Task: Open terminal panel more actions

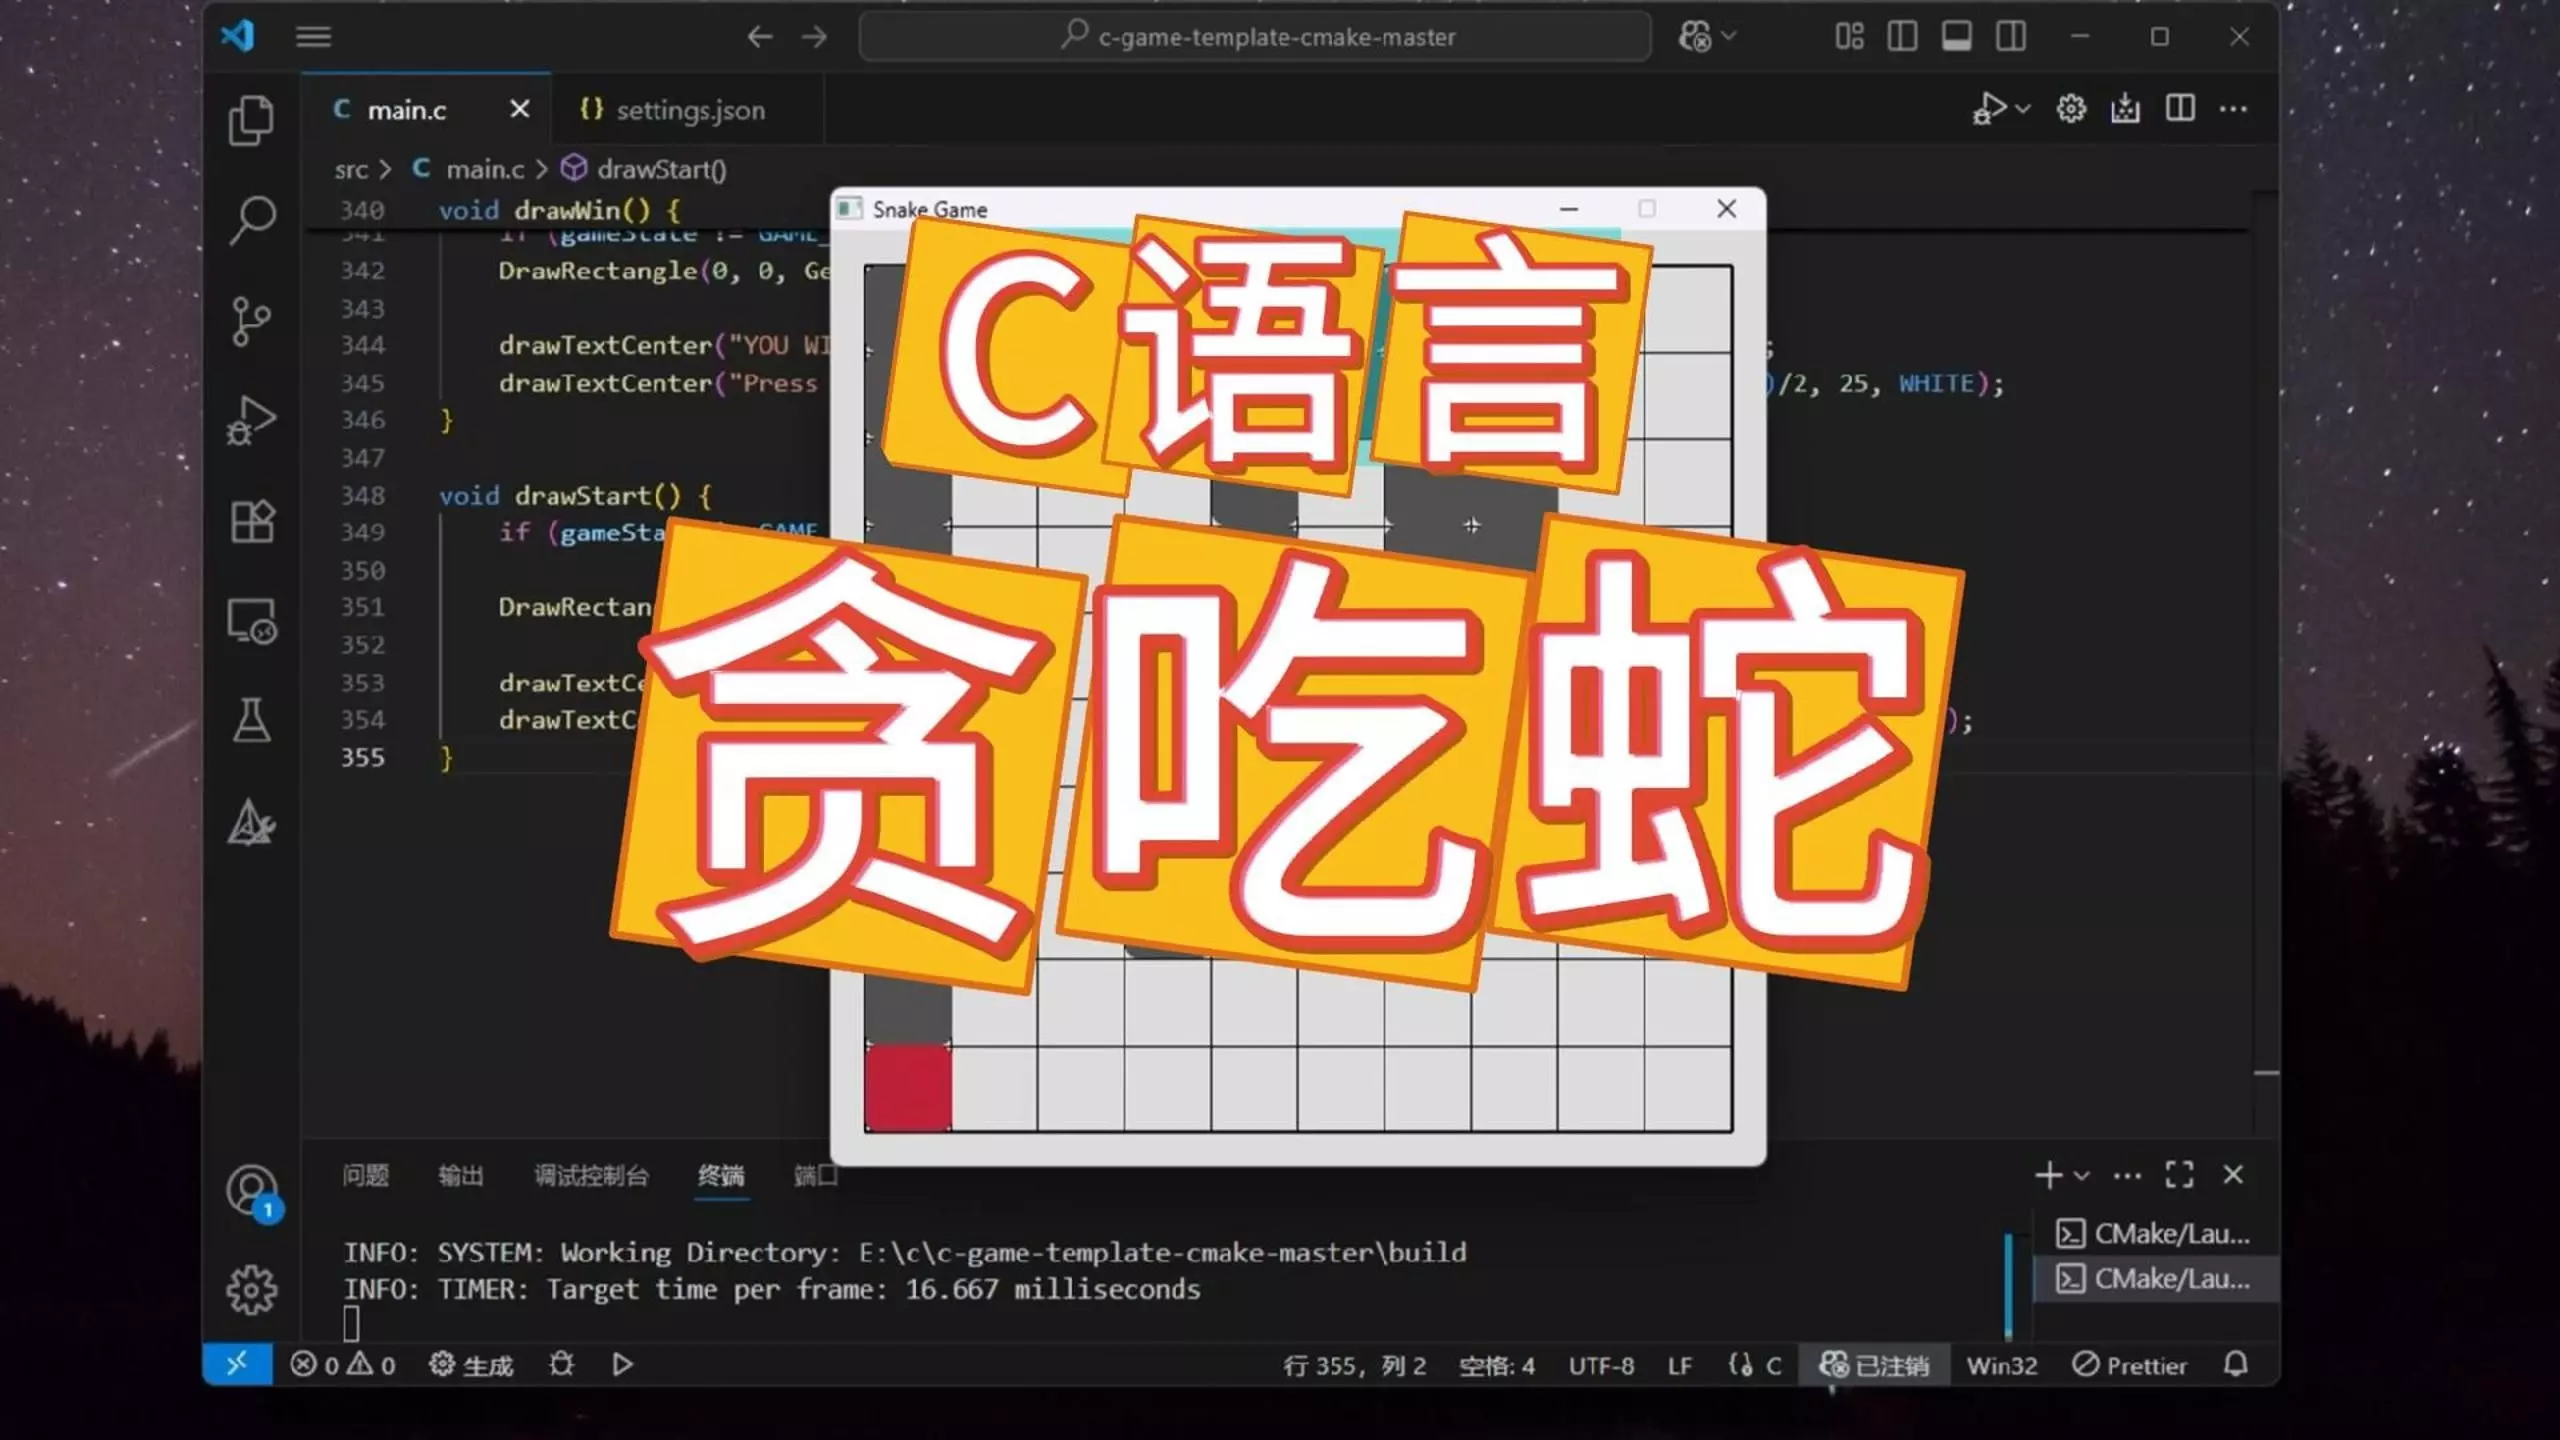Action: point(2127,1175)
